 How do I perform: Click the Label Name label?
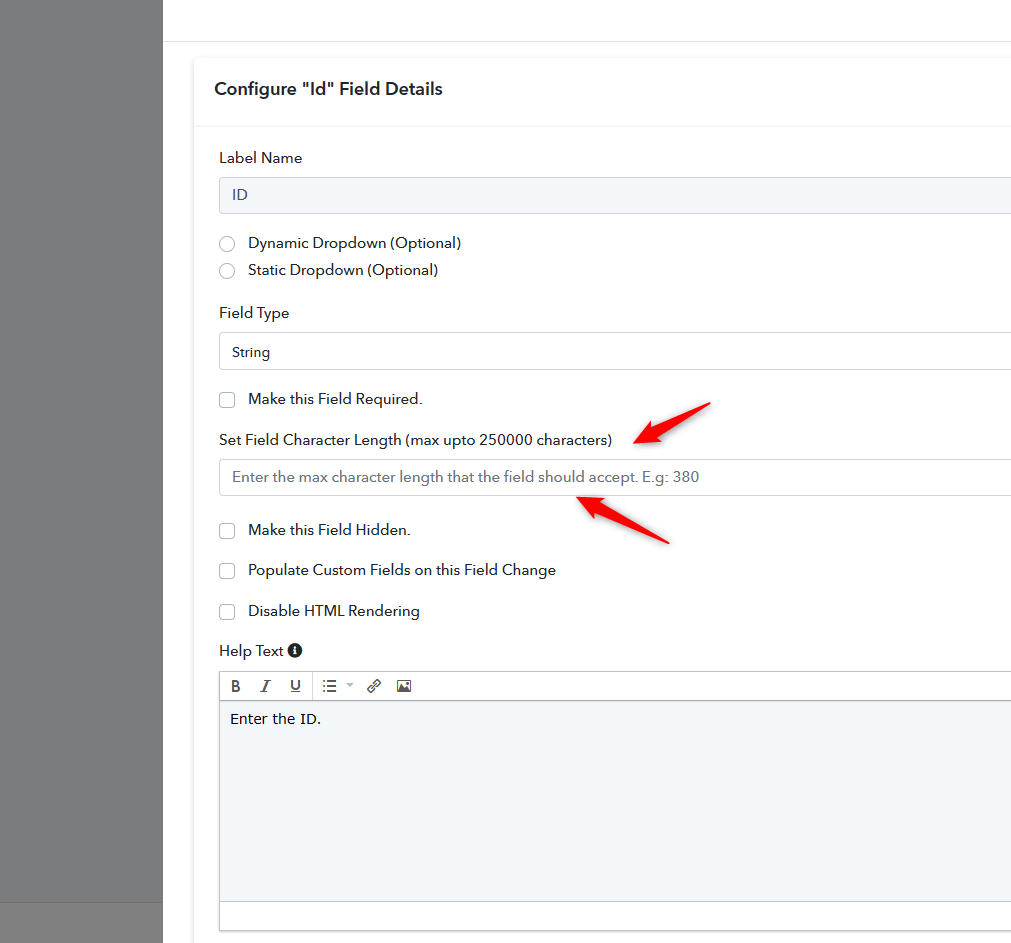260,158
